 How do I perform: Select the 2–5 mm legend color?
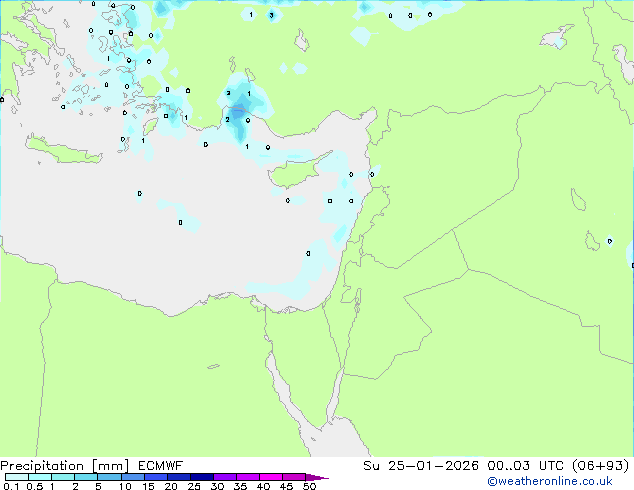(86, 477)
